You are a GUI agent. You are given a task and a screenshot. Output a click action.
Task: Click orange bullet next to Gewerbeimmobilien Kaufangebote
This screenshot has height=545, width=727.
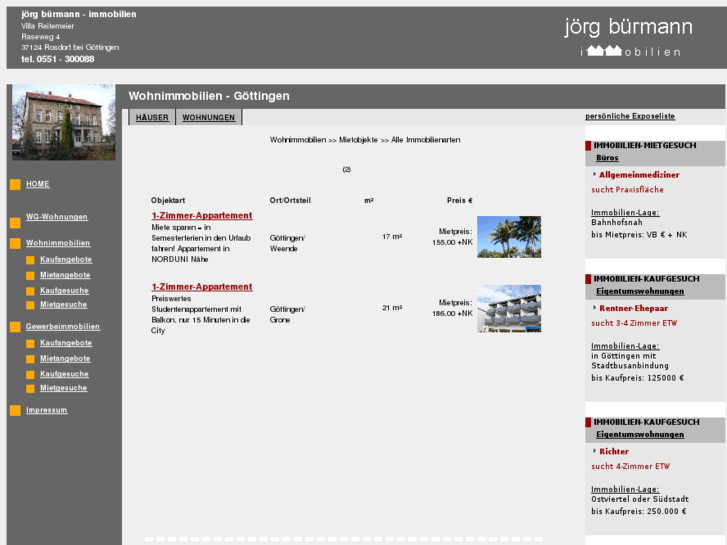coord(31,344)
